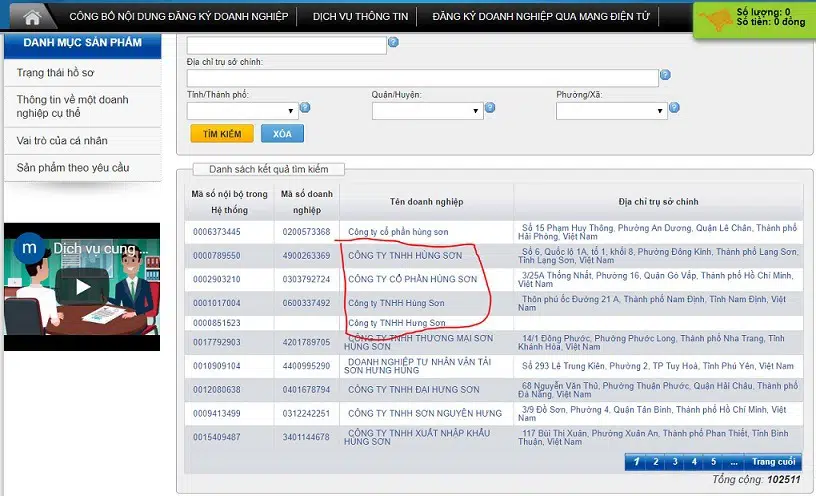Image resolution: width=816 pixels, height=496 pixels.
Task: Select Trạng thái hồ sơ in sidebar
Action: tap(55, 73)
